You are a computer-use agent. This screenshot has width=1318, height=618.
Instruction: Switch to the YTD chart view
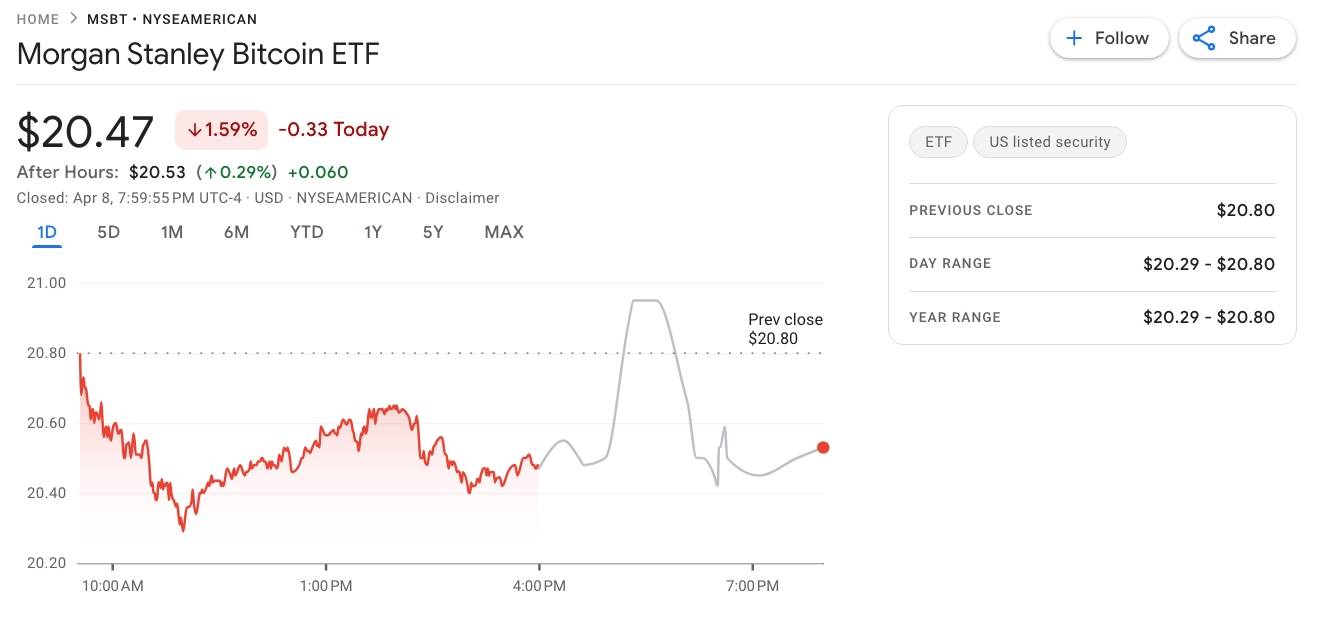tap(307, 231)
